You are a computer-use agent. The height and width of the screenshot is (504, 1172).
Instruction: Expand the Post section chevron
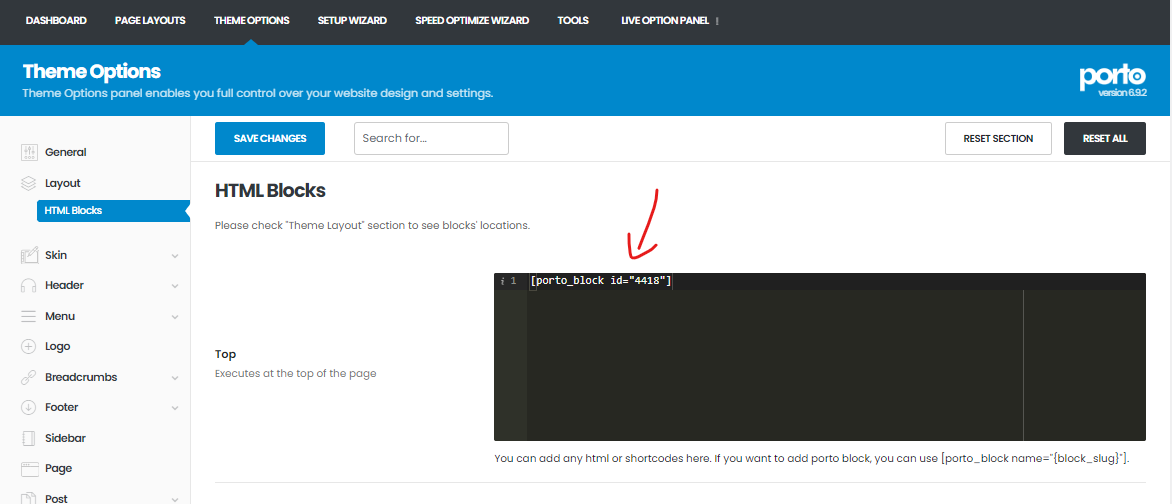(x=175, y=500)
